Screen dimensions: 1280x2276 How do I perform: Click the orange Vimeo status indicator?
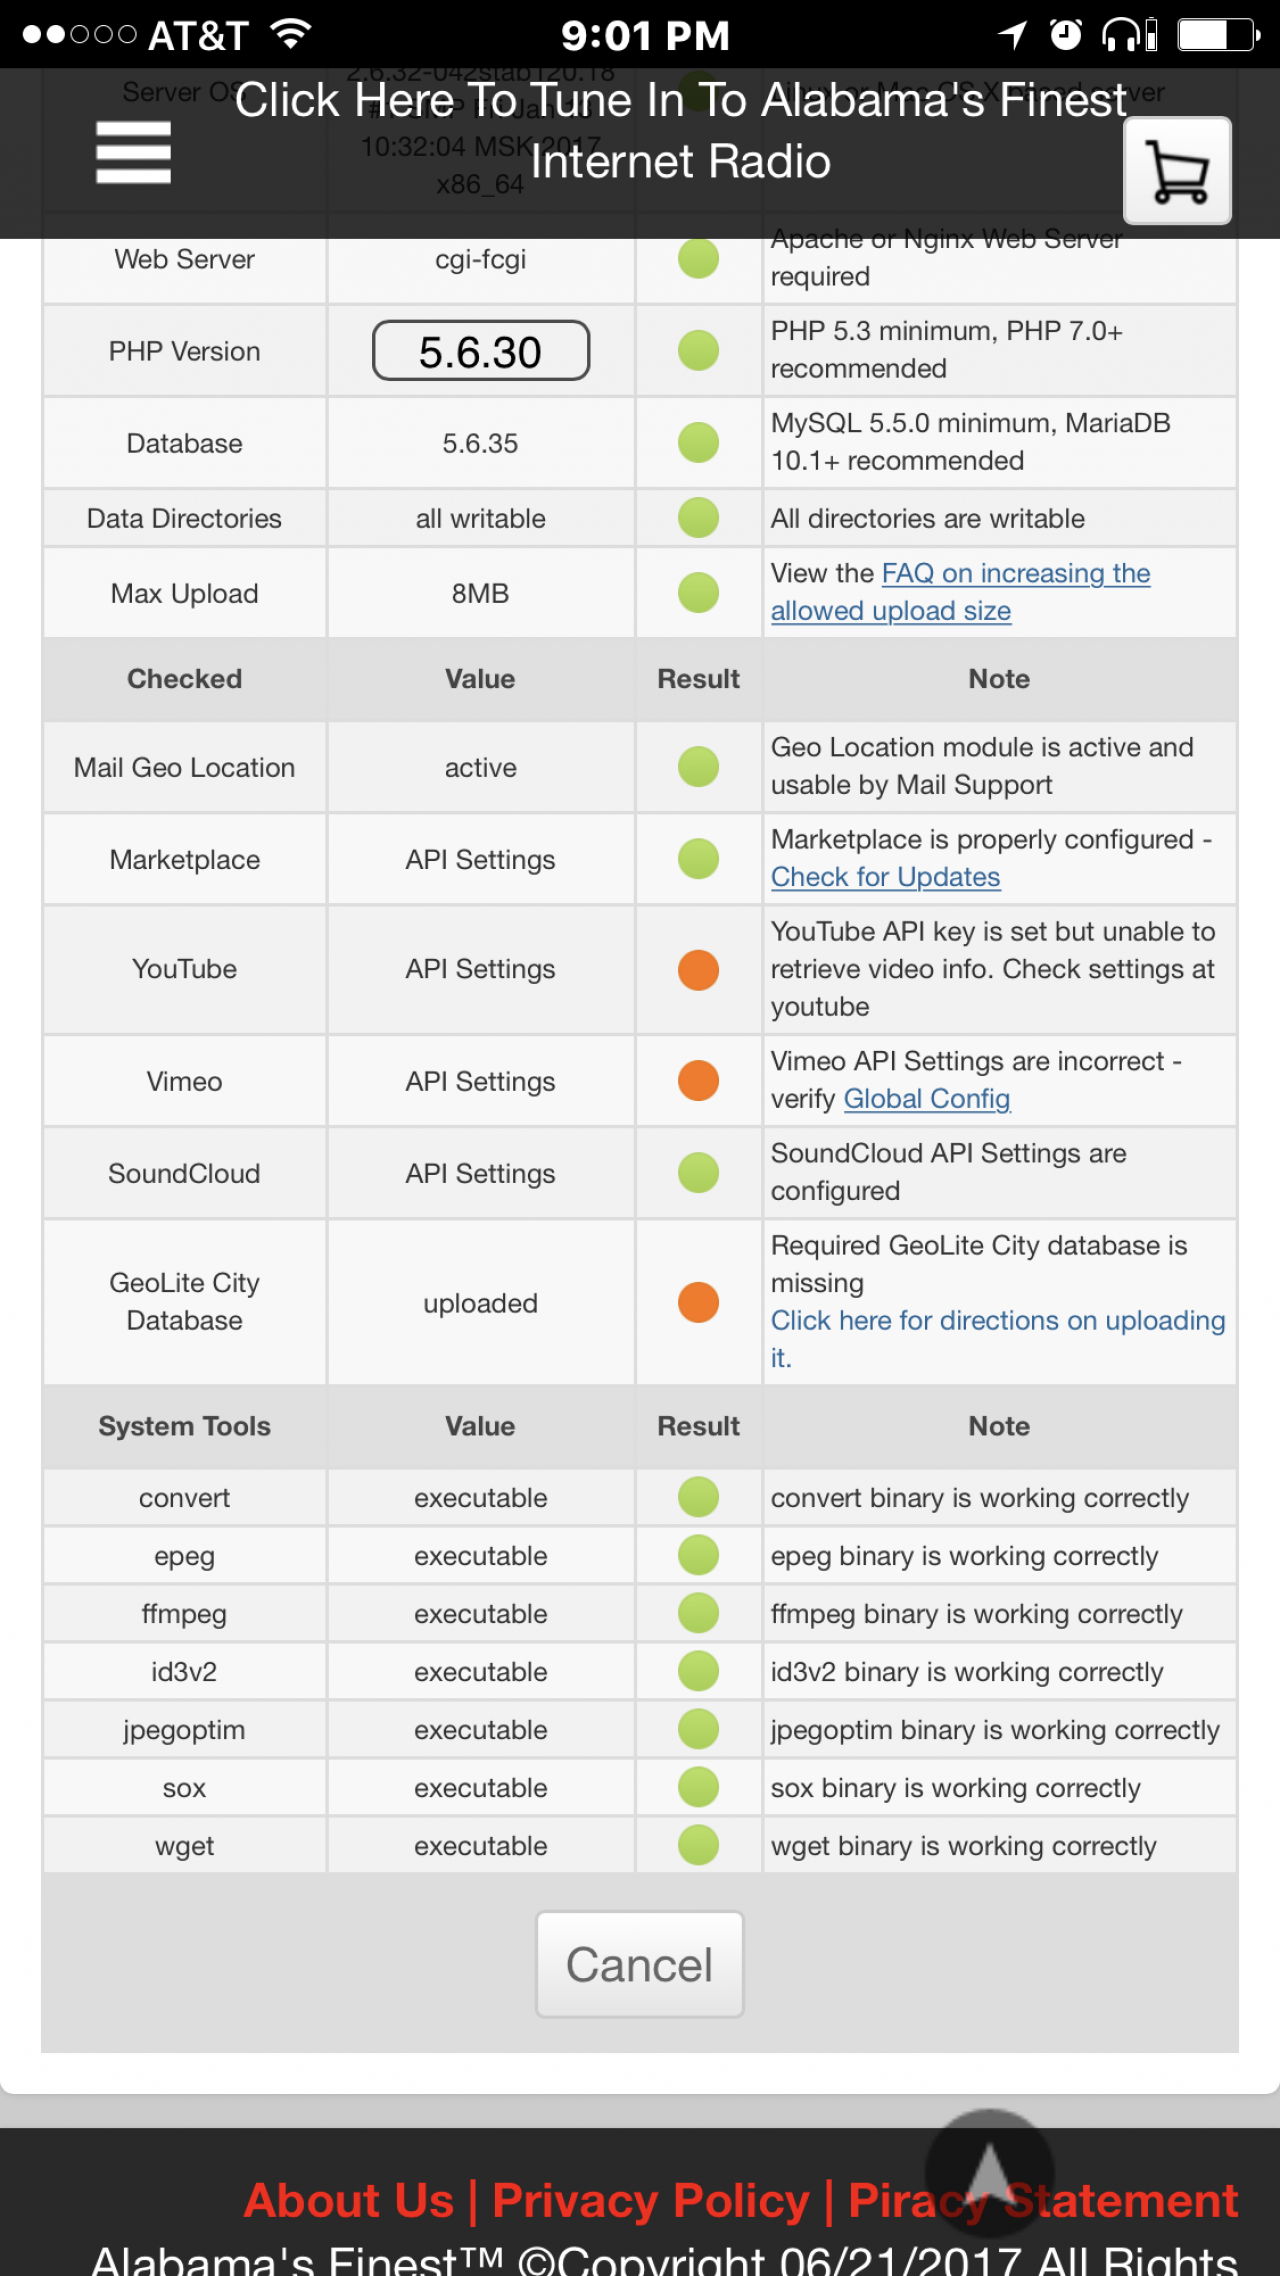pyautogui.click(x=698, y=1081)
